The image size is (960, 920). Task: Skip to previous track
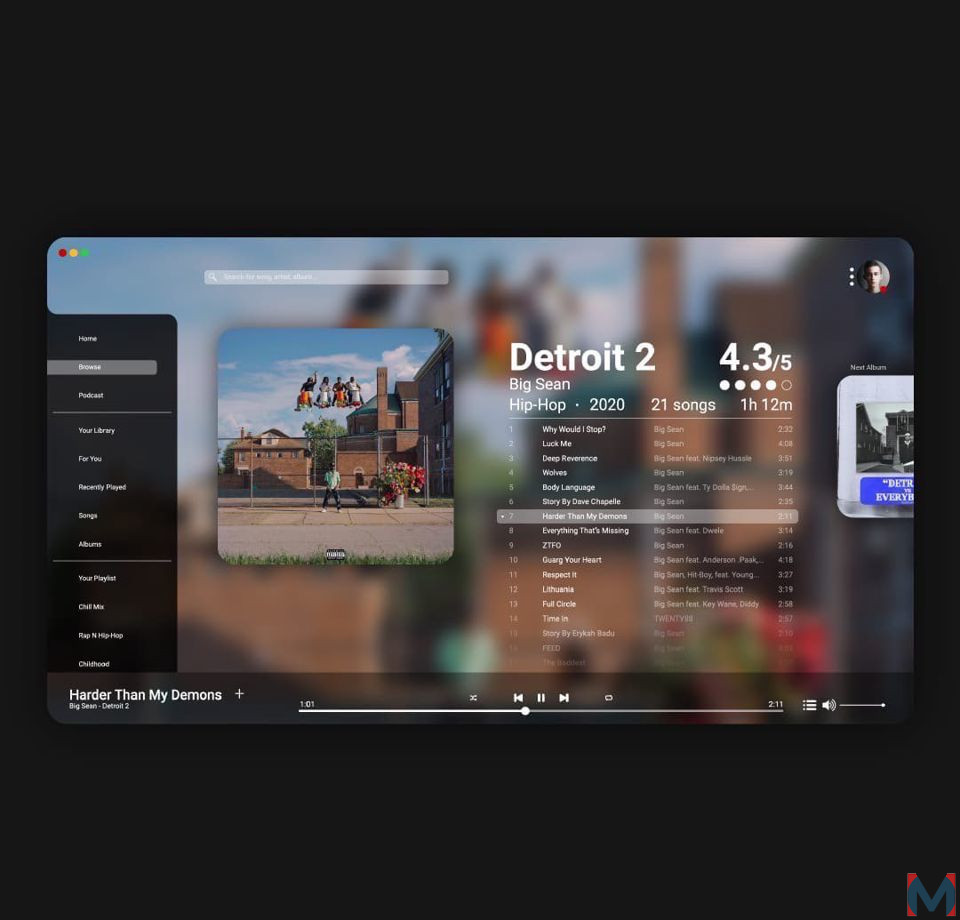tap(518, 698)
